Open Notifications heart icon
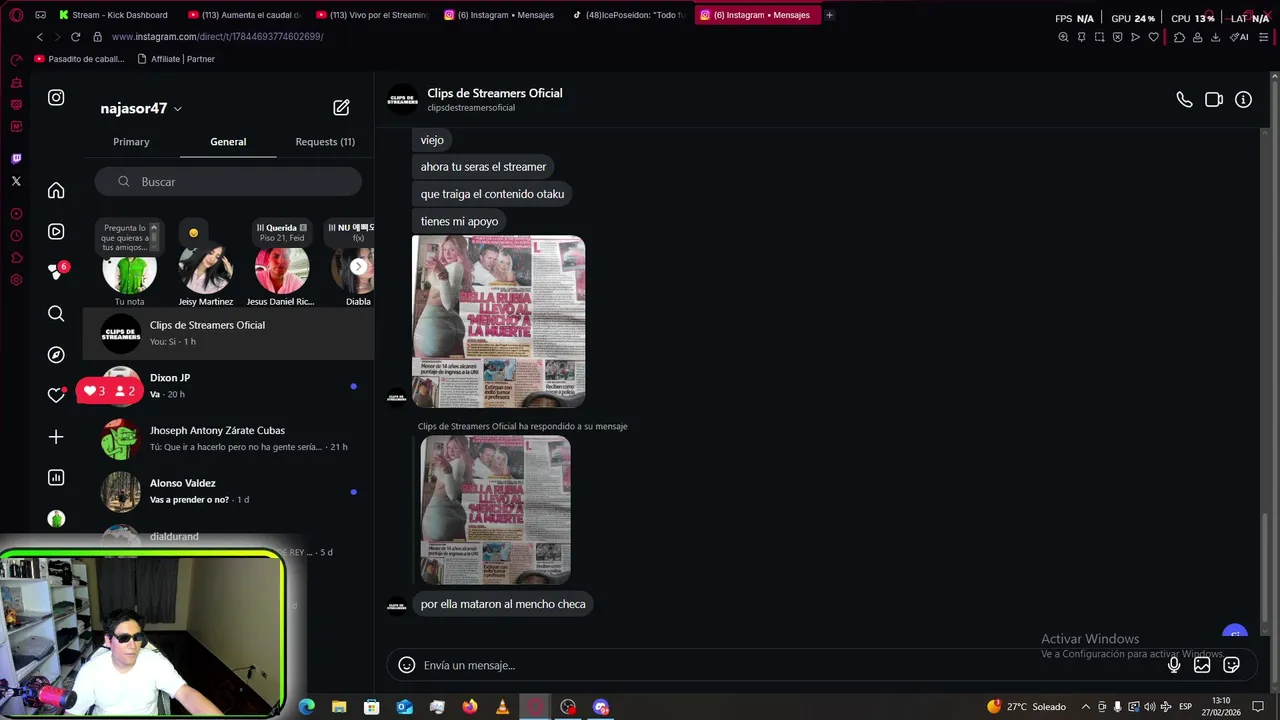1280x720 pixels. (56, 396)
